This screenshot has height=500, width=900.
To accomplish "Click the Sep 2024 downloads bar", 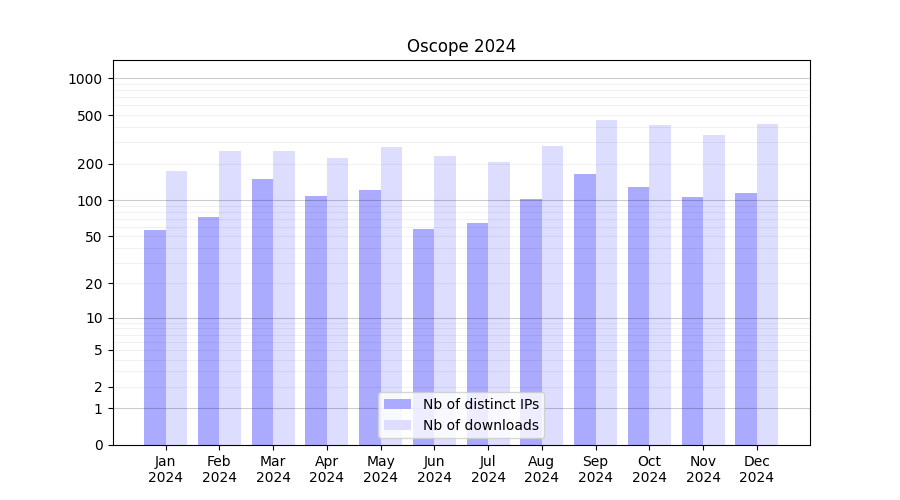I will coord(606,282).
